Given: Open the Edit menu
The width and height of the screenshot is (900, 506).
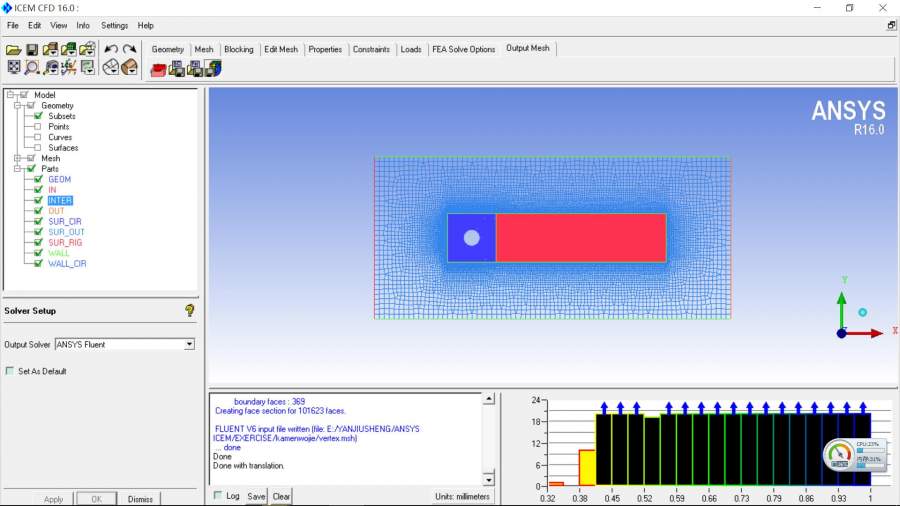Looking at the screenshot, I should point(34,26).
